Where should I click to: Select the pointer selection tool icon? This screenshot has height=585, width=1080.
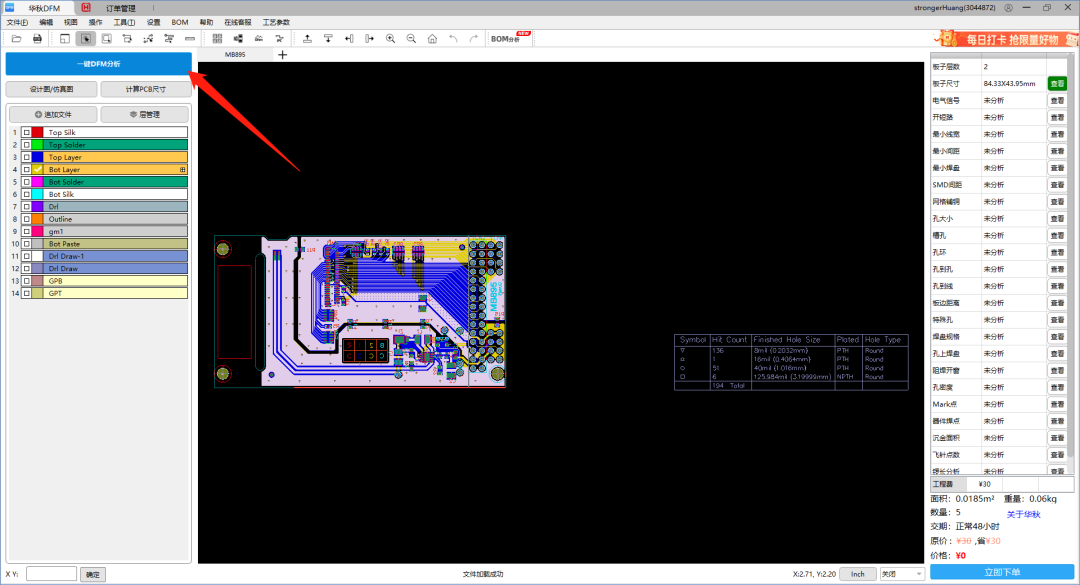pos(85,39)
